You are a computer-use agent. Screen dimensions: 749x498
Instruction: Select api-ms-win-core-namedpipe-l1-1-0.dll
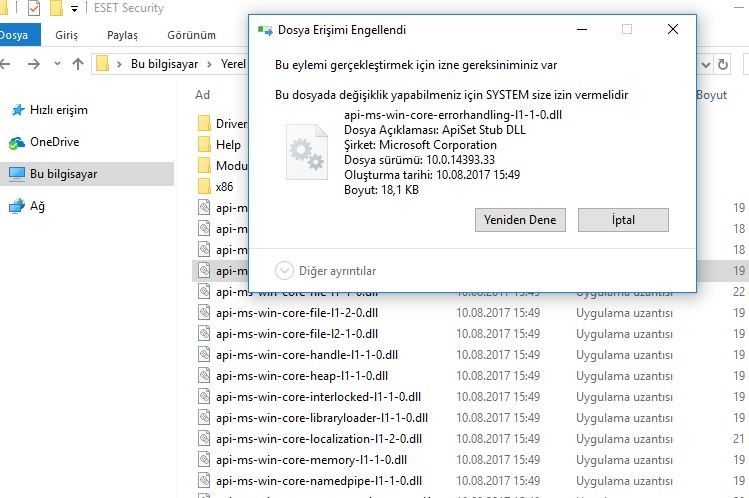point(319,481)
